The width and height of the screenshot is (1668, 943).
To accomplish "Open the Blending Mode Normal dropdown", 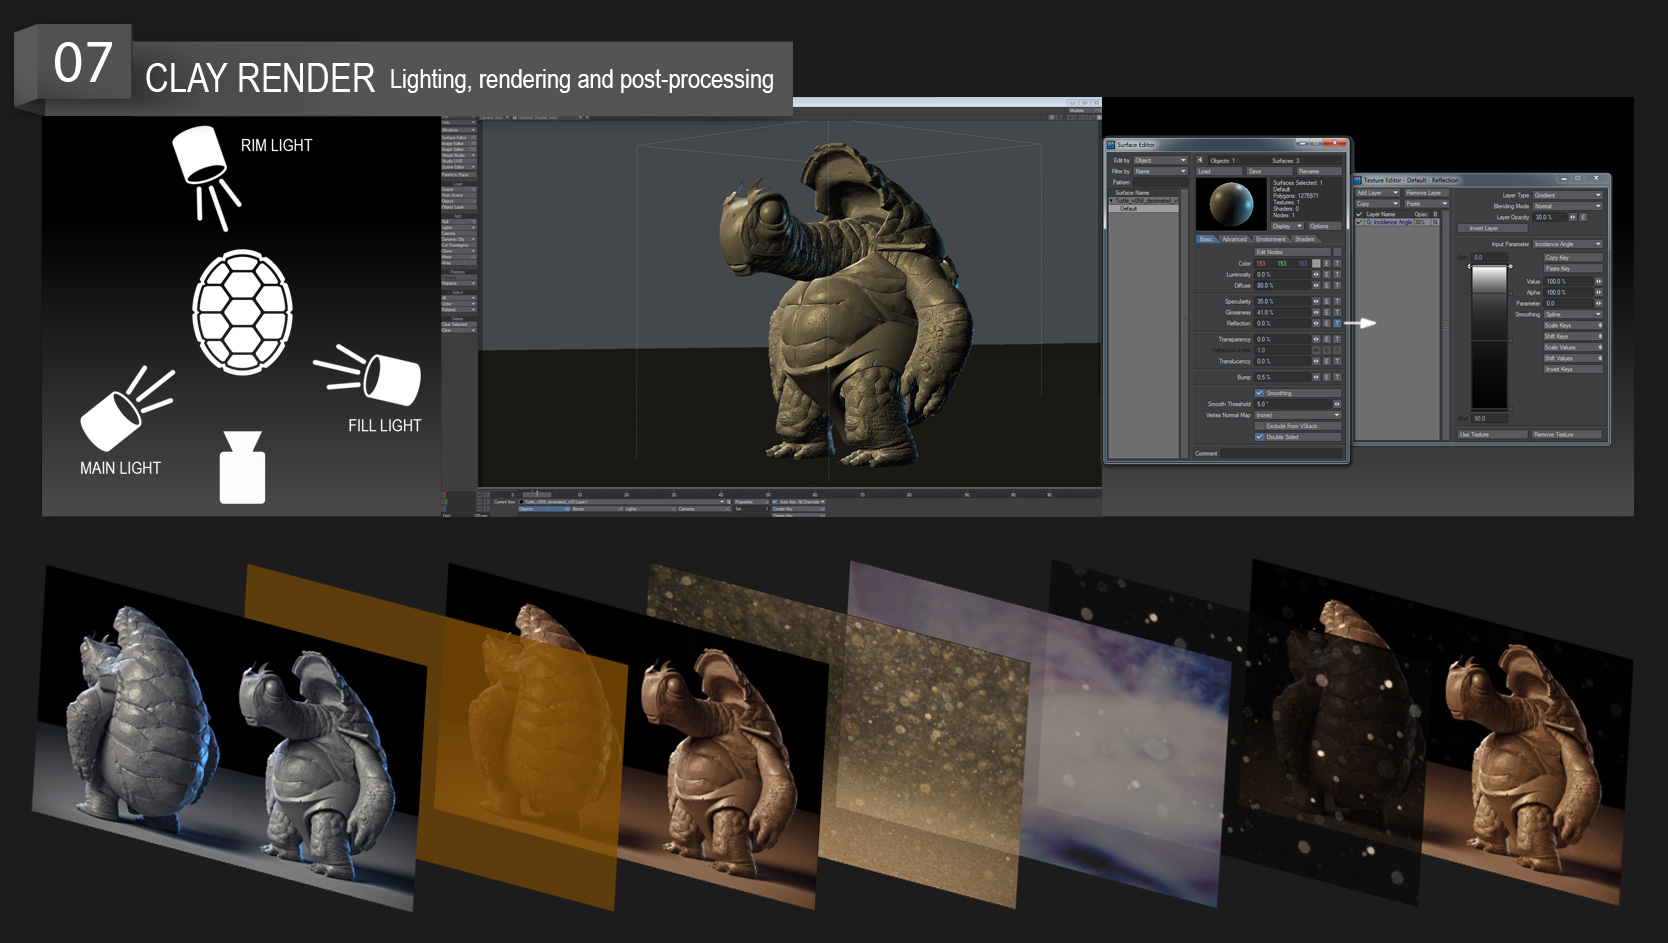I will (1568, 206).
